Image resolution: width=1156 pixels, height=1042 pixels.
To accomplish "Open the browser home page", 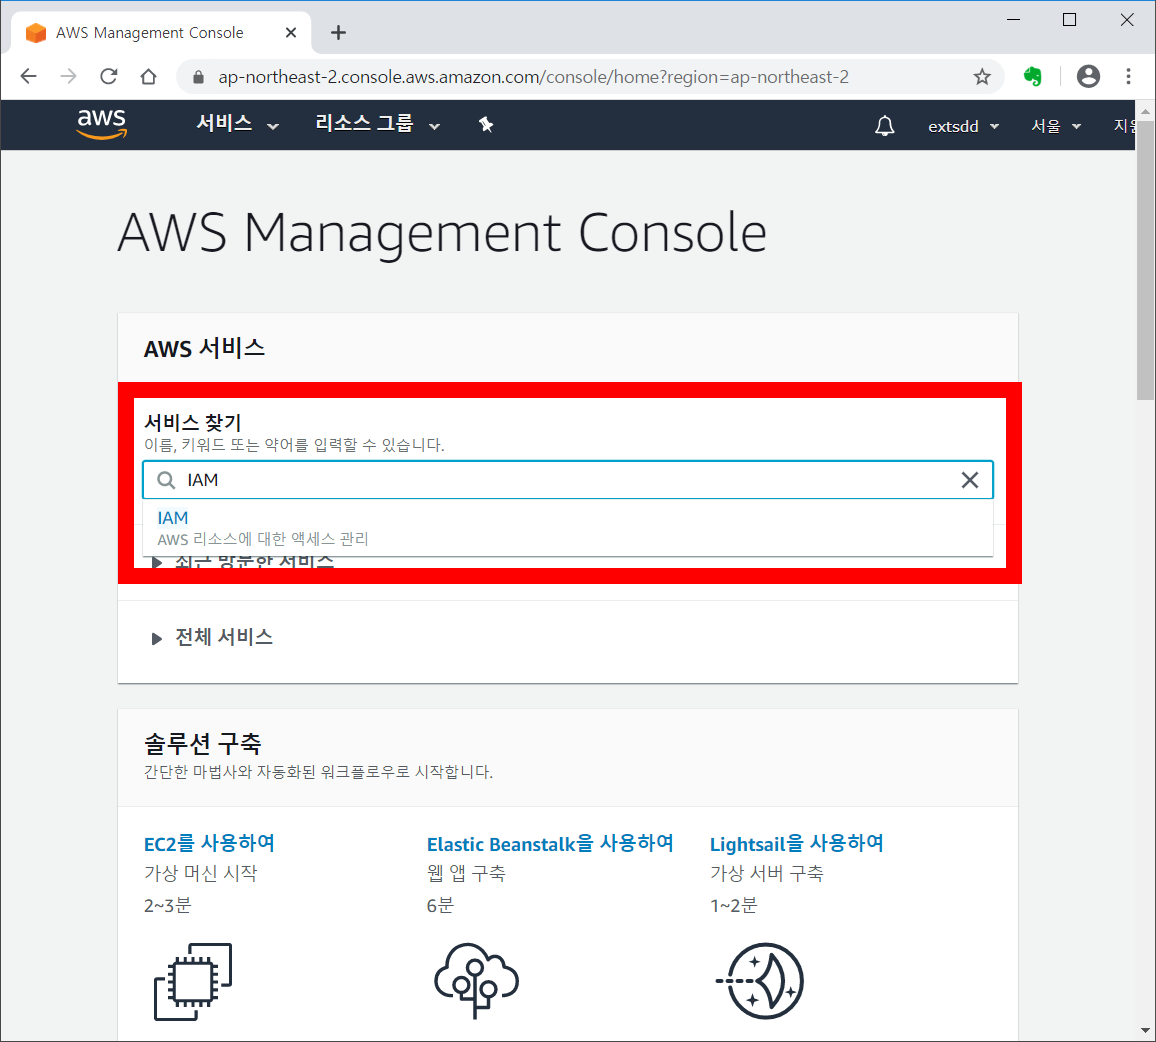I will (x=149, y=76).
